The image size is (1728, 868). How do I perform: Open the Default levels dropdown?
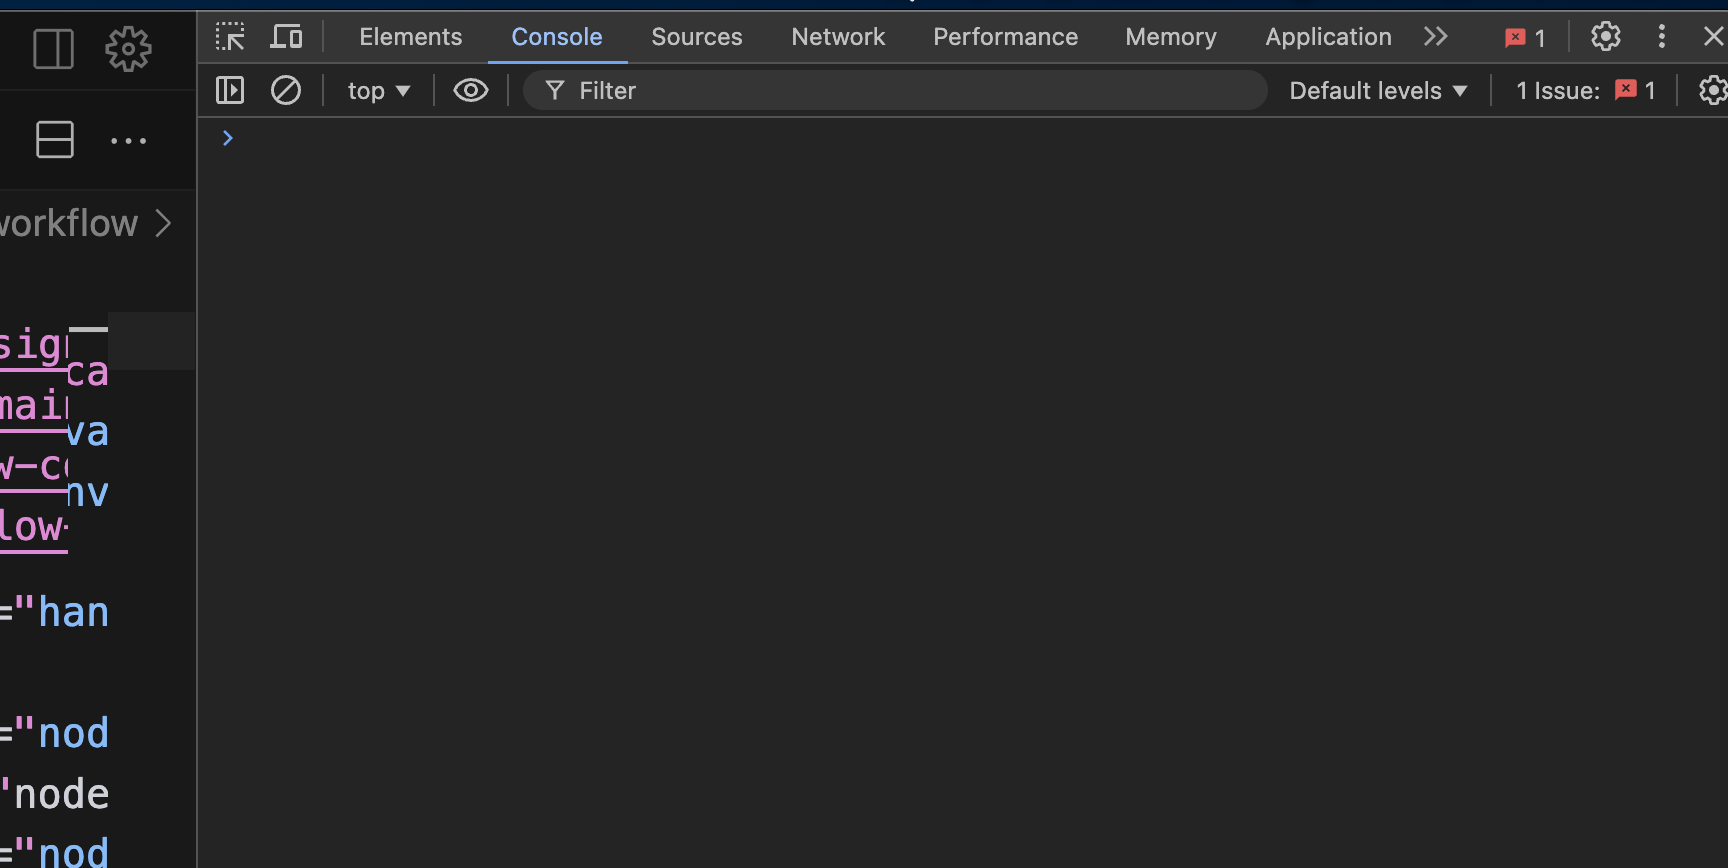click(1378, 91)
